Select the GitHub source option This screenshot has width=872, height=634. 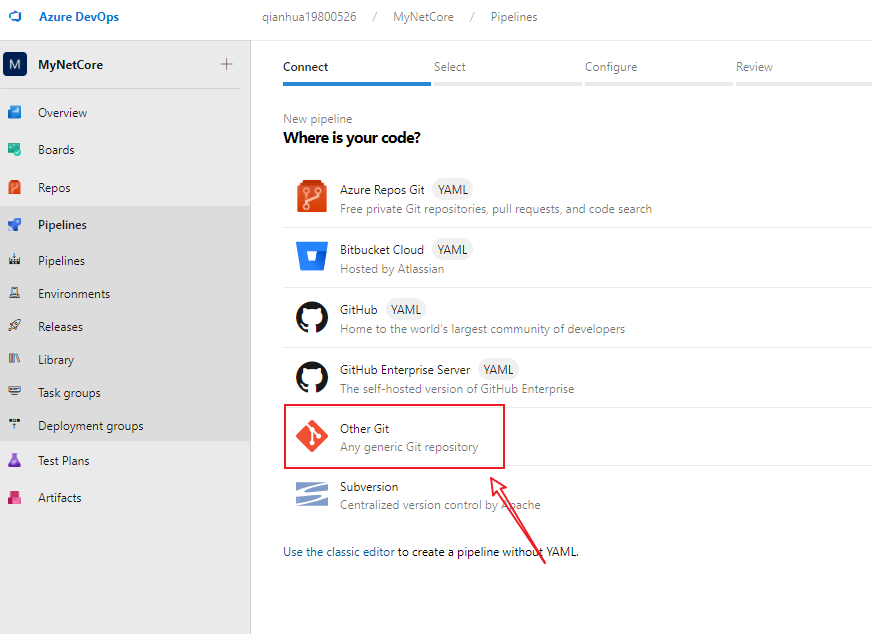pos(358,310)
